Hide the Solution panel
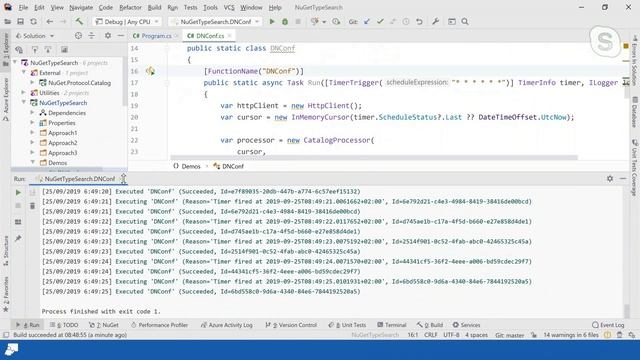 click(120, 36)
